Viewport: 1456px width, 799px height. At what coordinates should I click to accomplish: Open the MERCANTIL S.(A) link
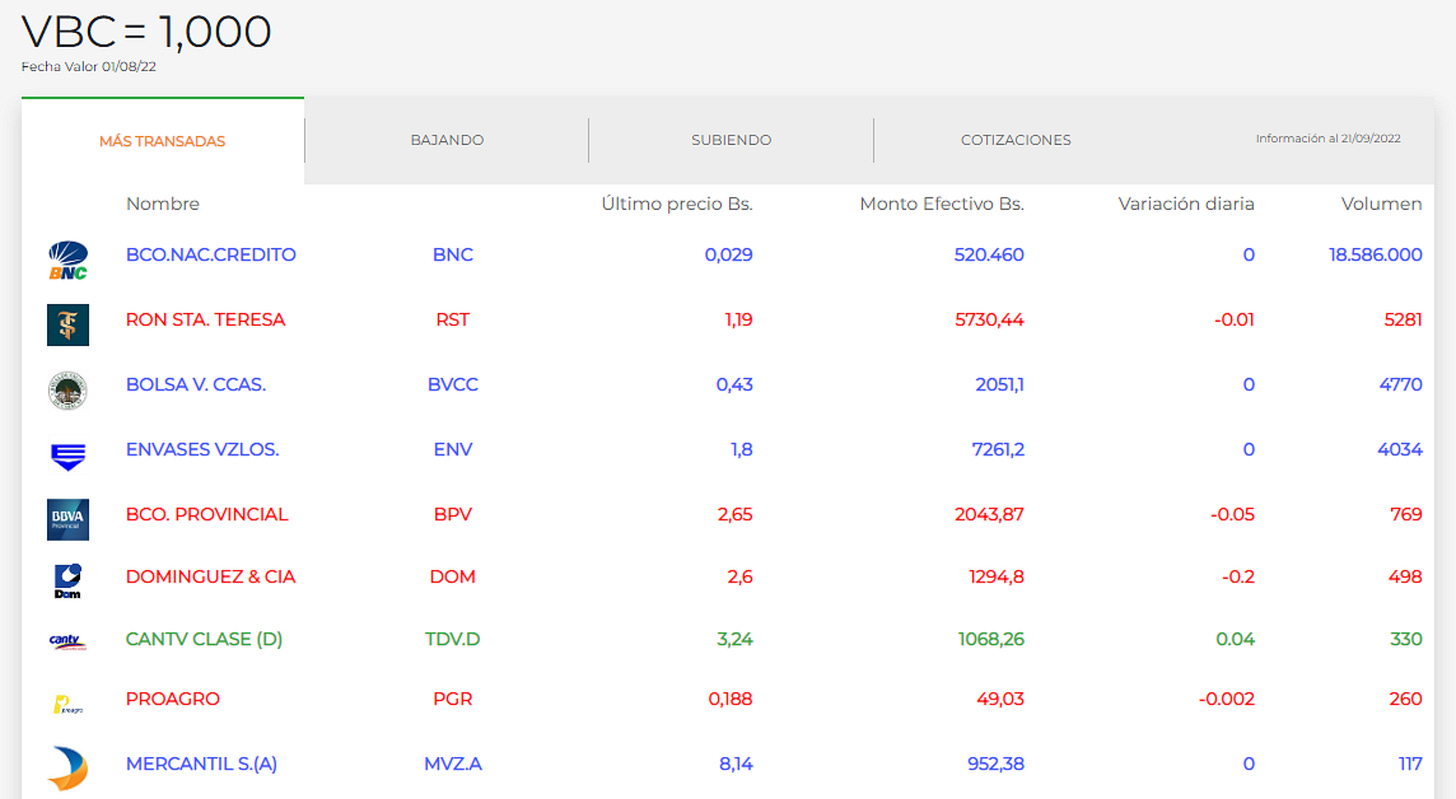click(201, 764)
